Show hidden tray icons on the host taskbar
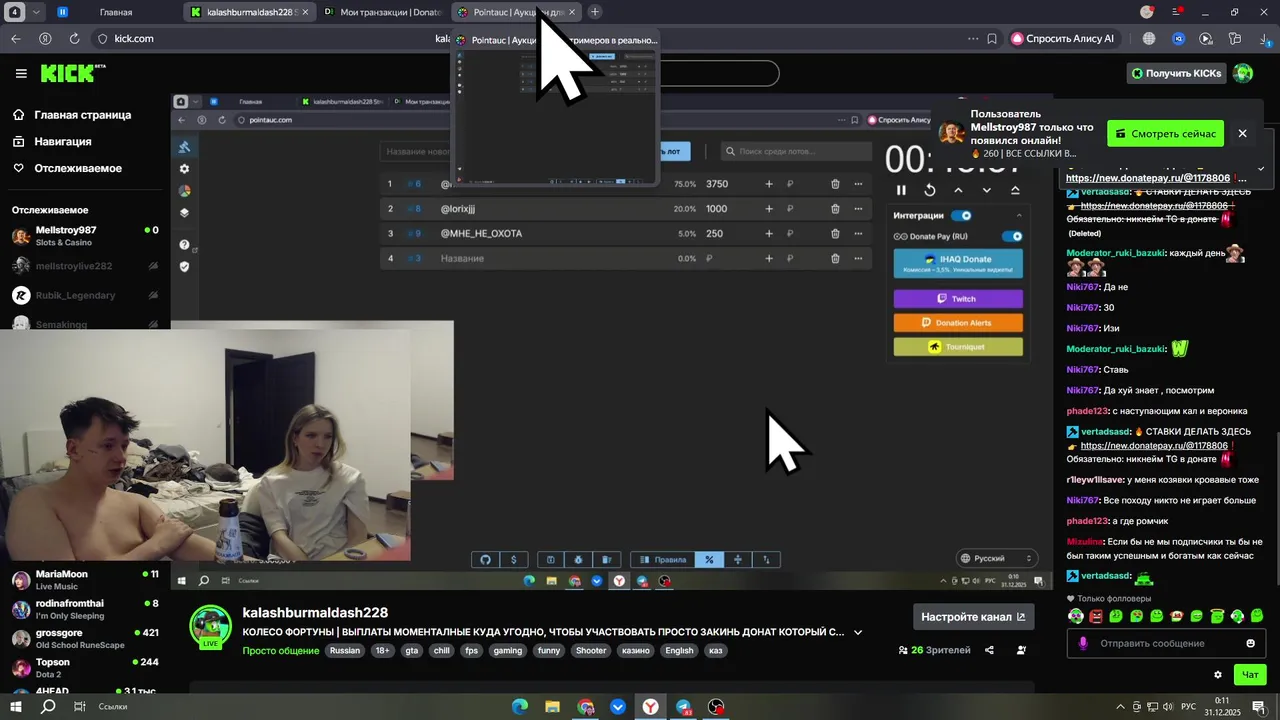The height and width of the screenshot is (720, 1280). tap(1121, 707)
